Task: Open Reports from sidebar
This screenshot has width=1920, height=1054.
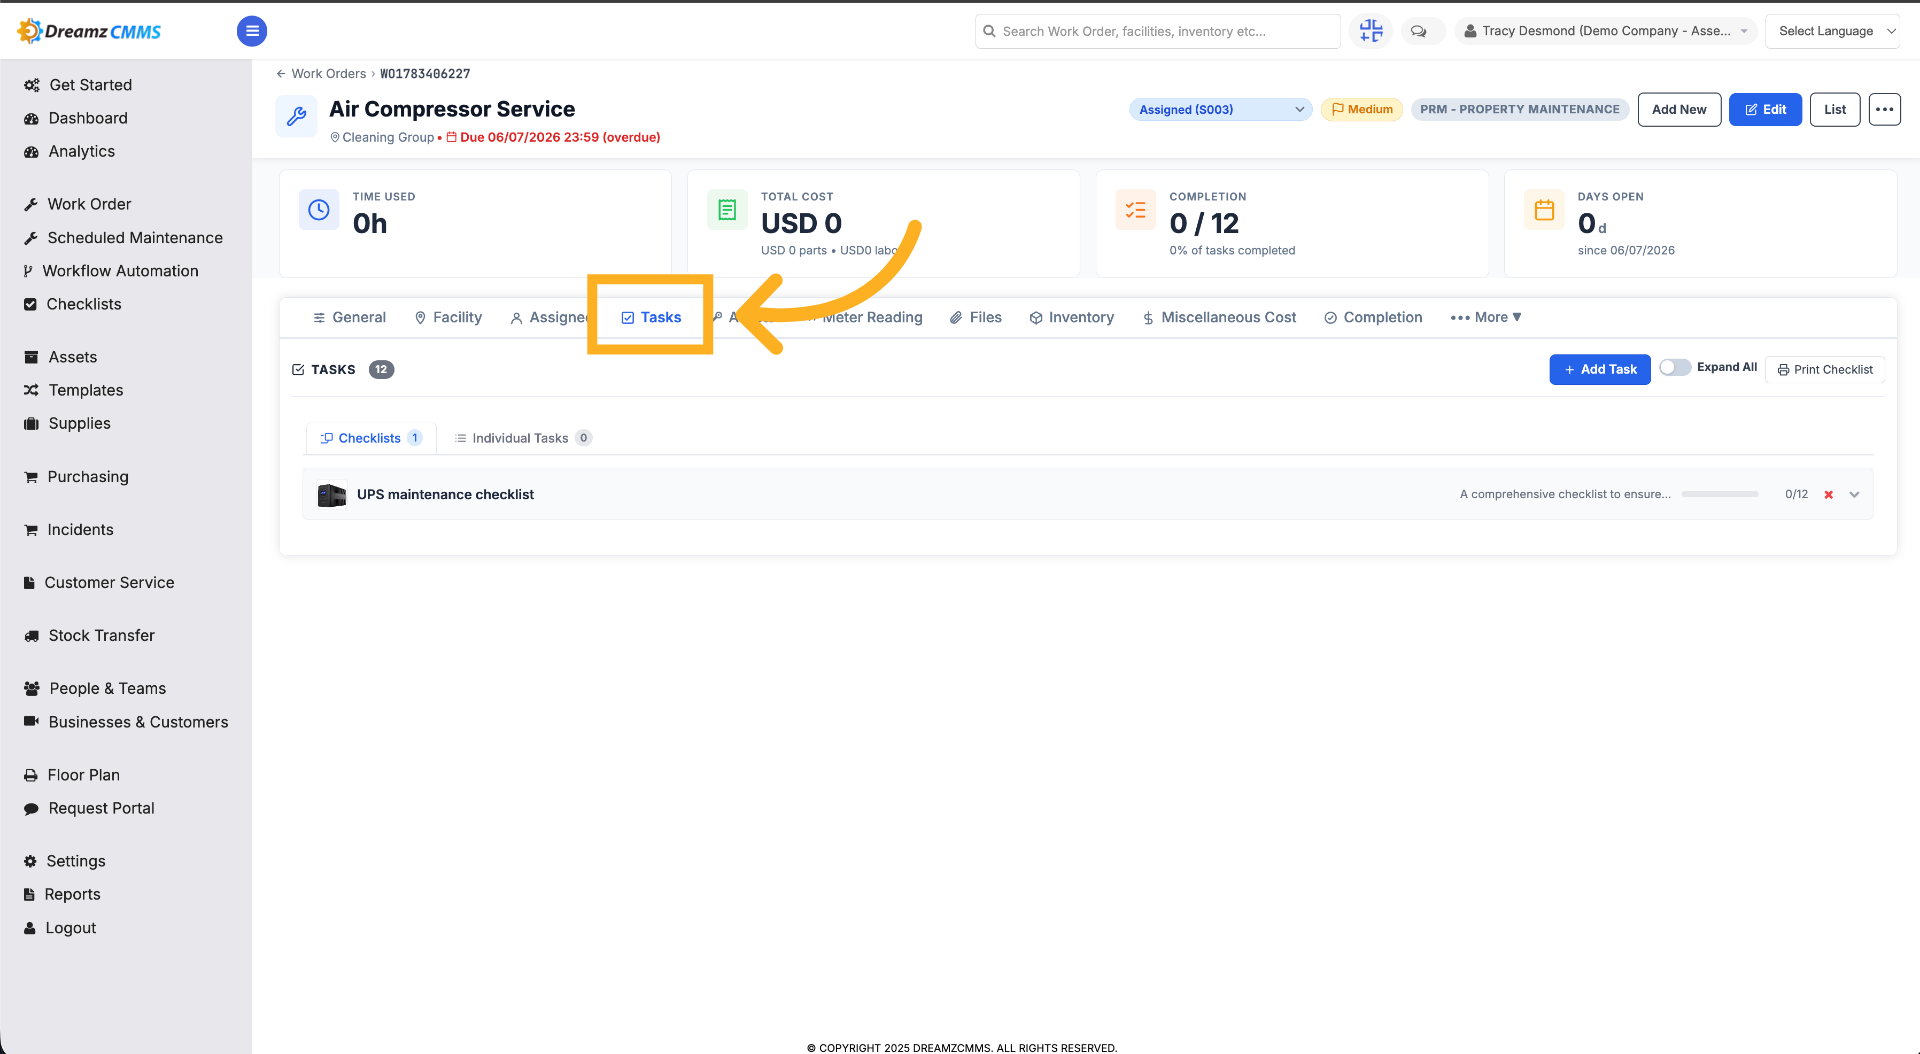Action: (72, 894)
